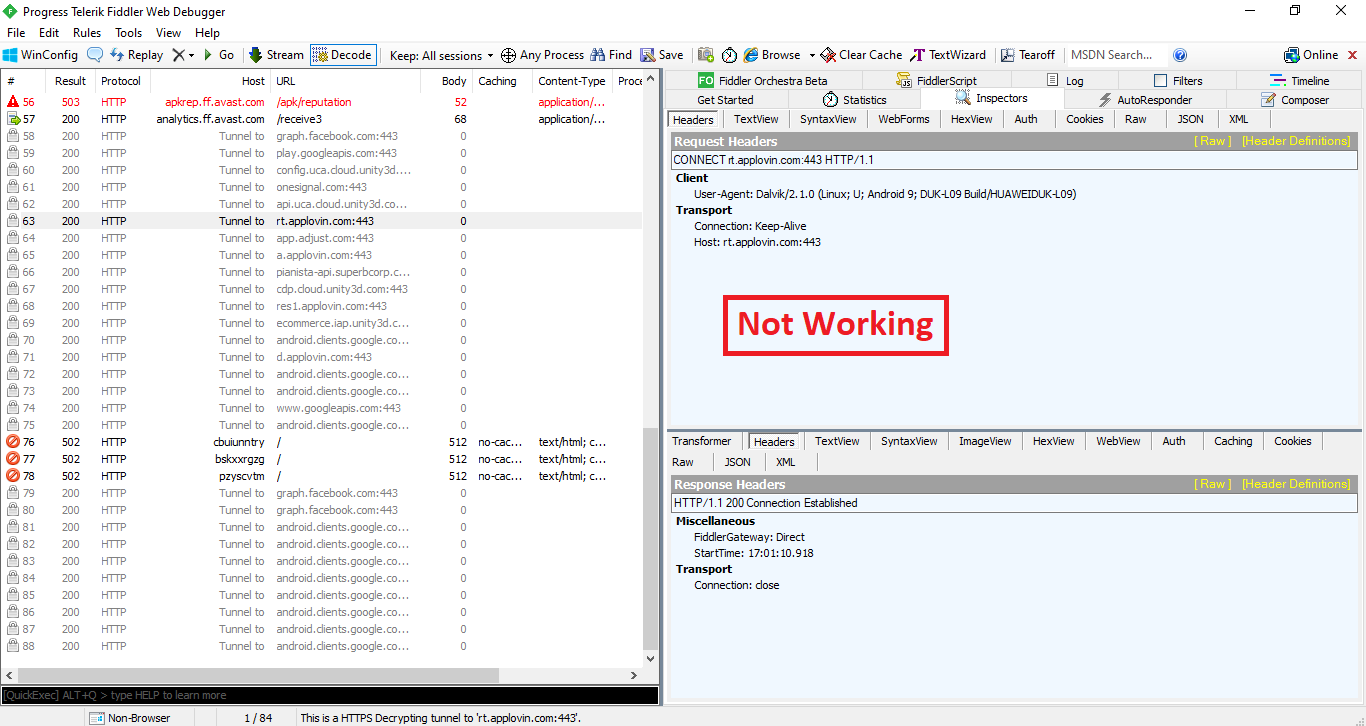Open the Get Started tab
The height and width of the screenshot is (726, 1366).
pyautogui.click(x=725, y=100)
